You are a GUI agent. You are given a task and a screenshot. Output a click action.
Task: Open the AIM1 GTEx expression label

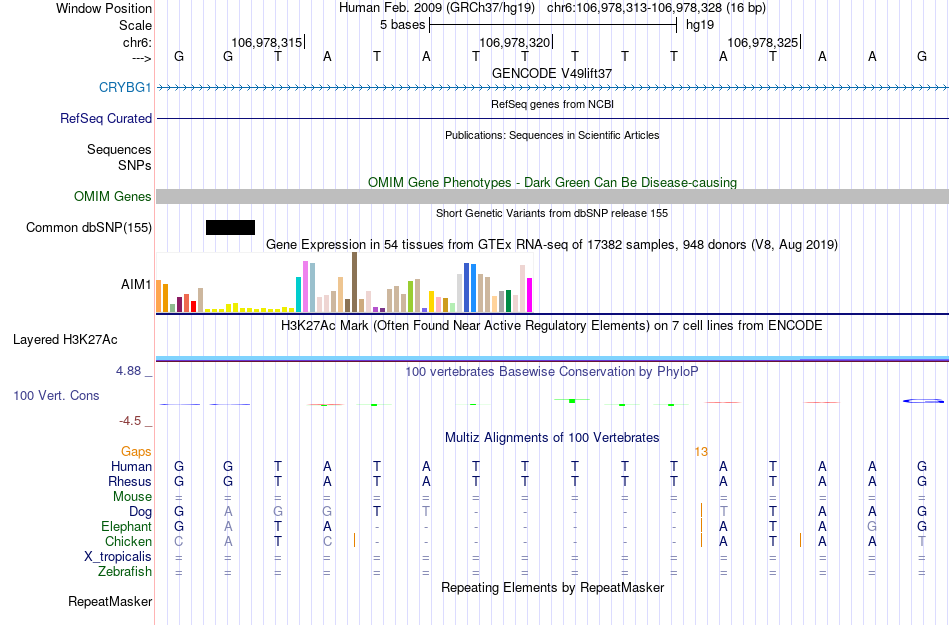tap(136, 284)
